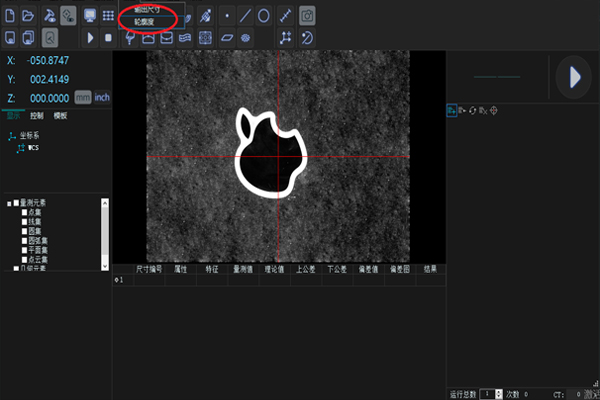Click the 运行总数 number input field
This screenshot has height=400, width=600.
click(x=487, y=394)
